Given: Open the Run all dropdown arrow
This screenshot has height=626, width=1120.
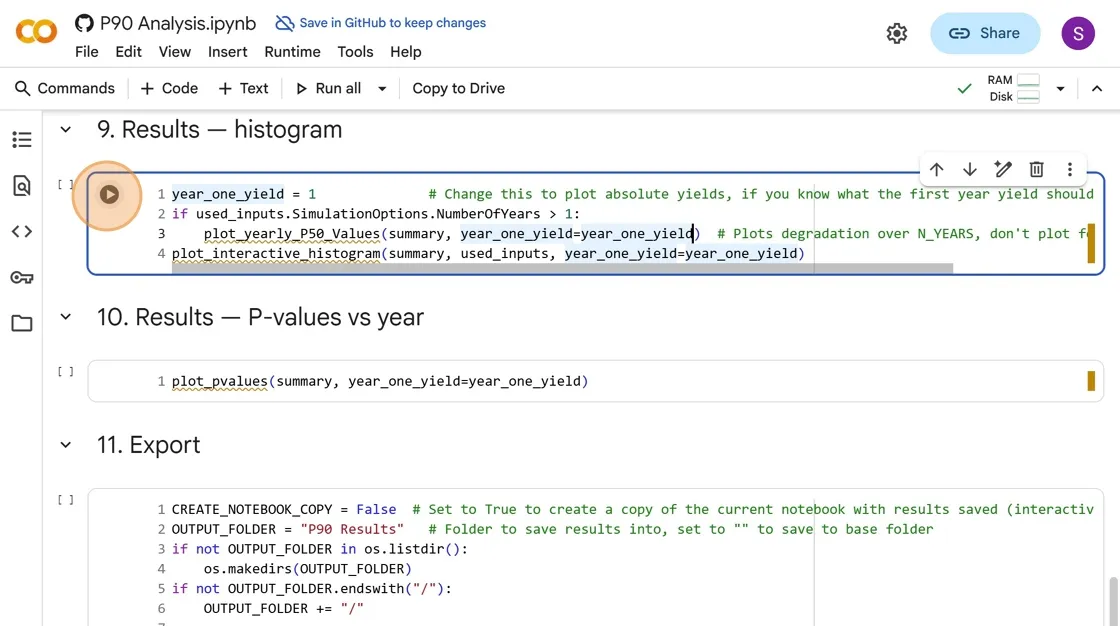Looking at the screenshot, I should (x=382, y=89).
